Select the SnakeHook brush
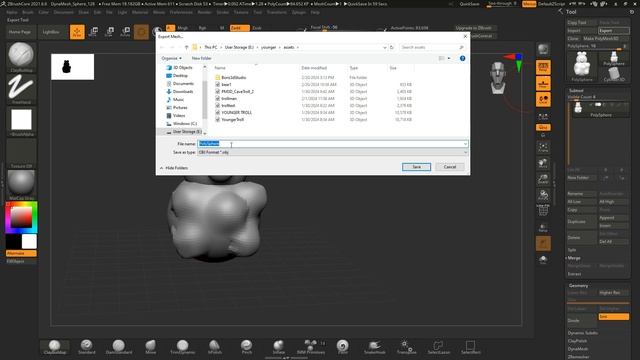 click(374, 347)
